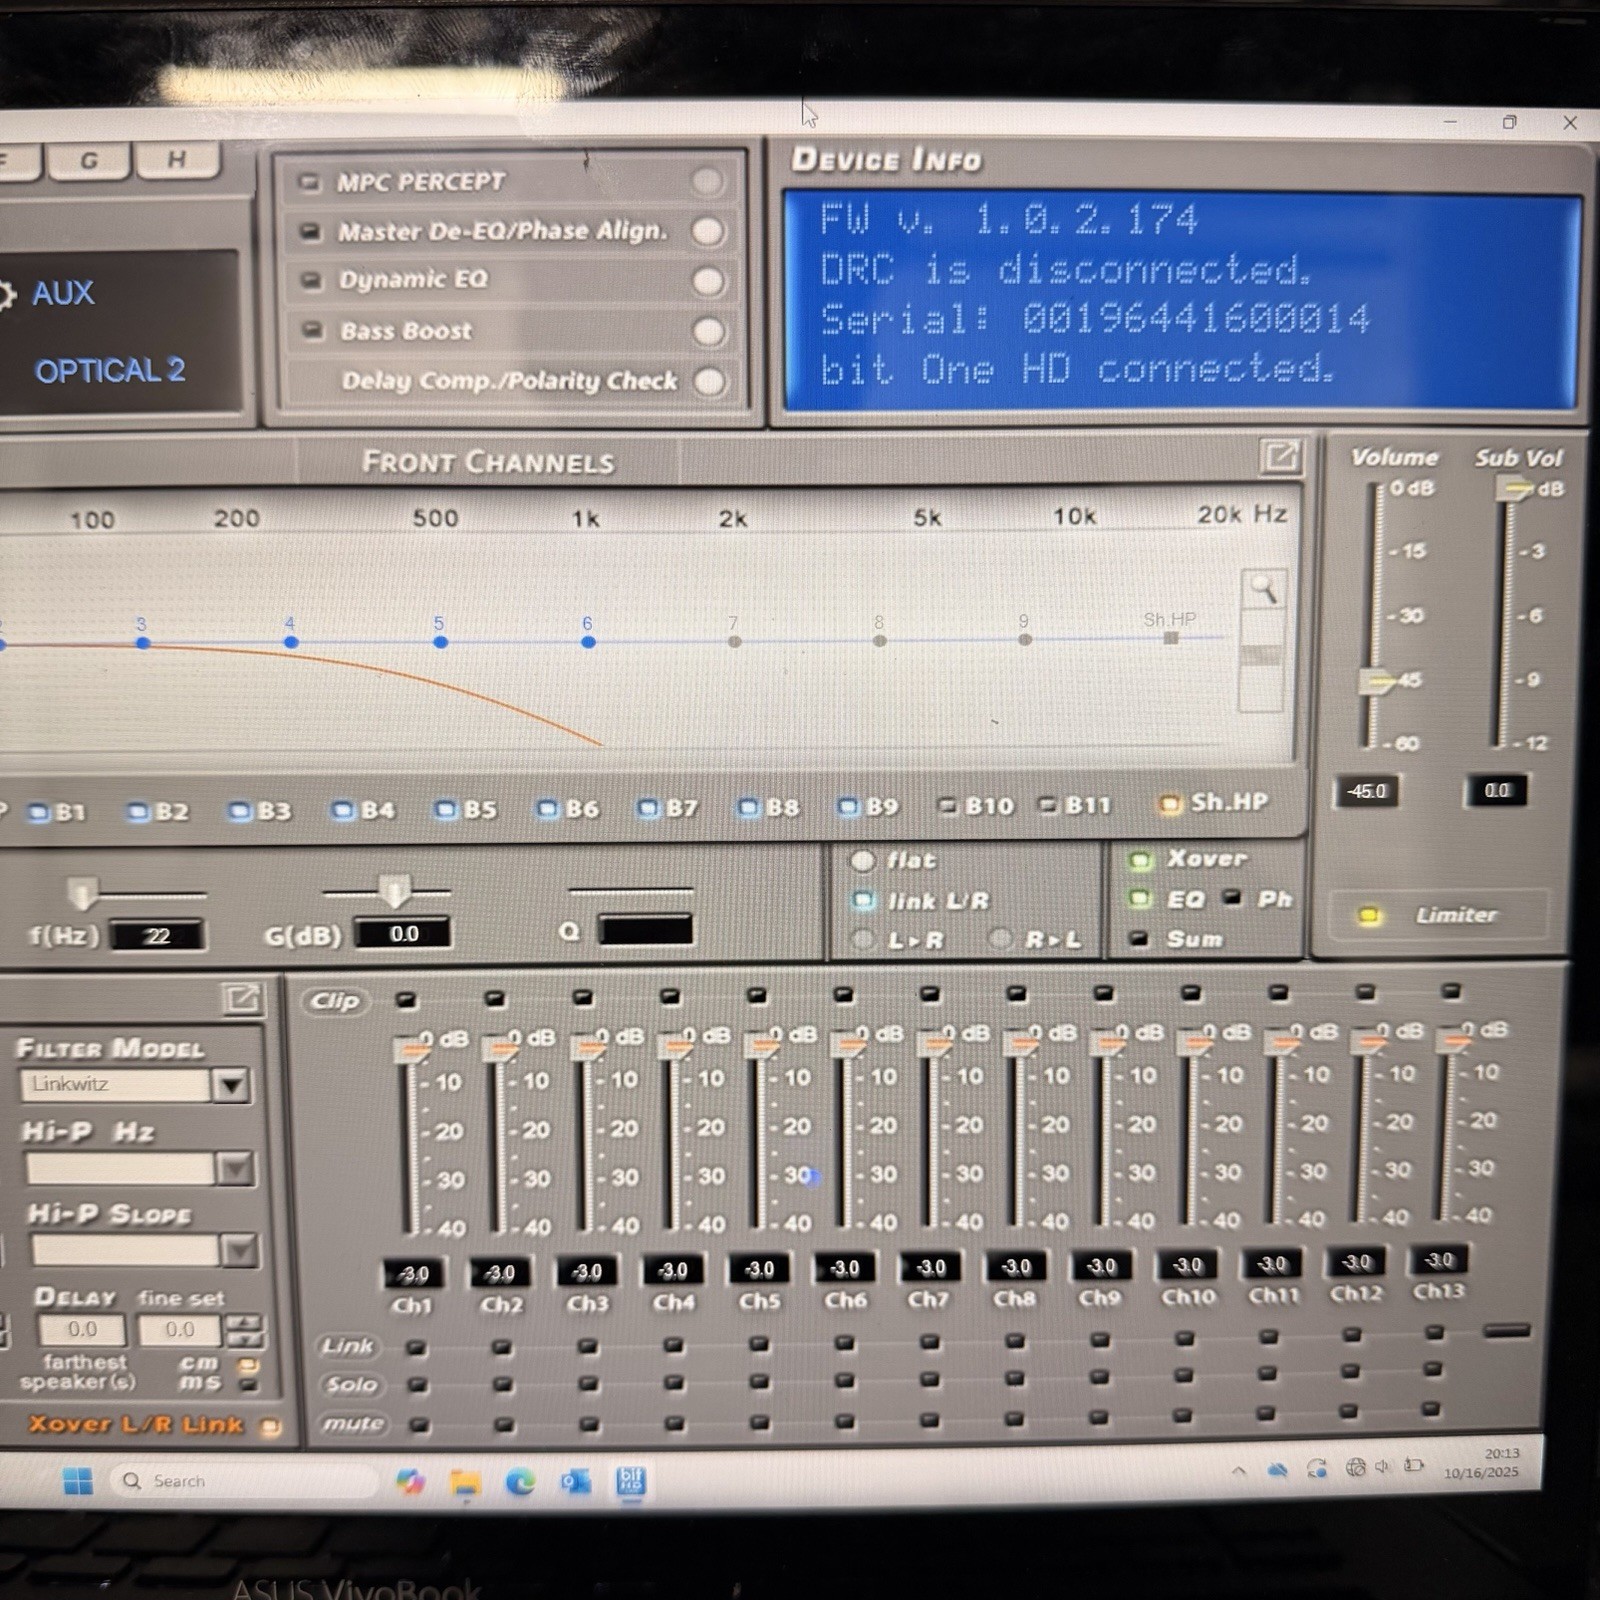Toggle the Limiter indicator
The image size is (1600, 1600).
point(1369,916)
